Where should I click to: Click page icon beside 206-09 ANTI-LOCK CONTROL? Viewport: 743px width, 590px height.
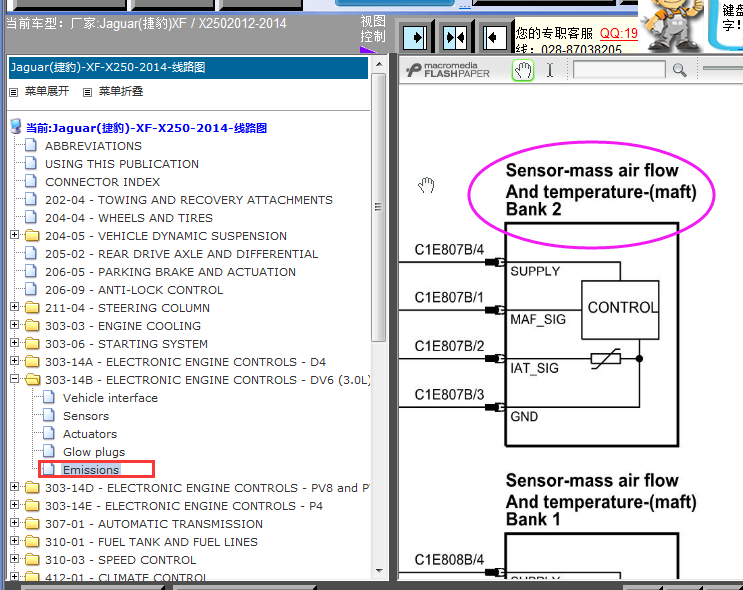[31, 290]
